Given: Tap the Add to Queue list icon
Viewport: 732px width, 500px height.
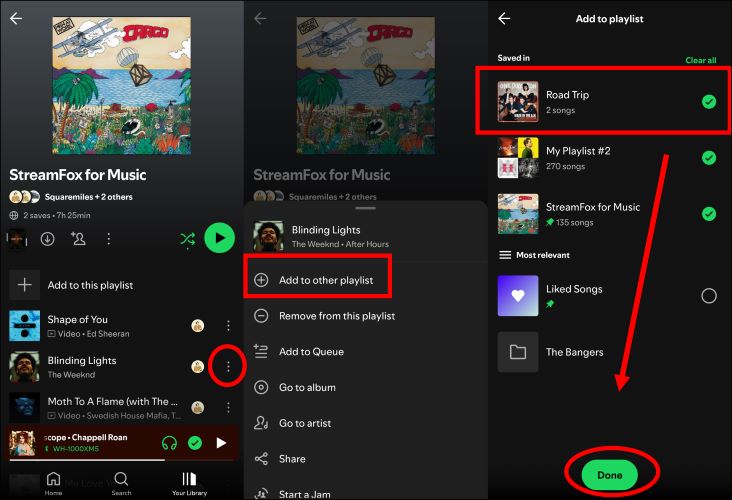Looking at the screenshot, I should (260, 351).
